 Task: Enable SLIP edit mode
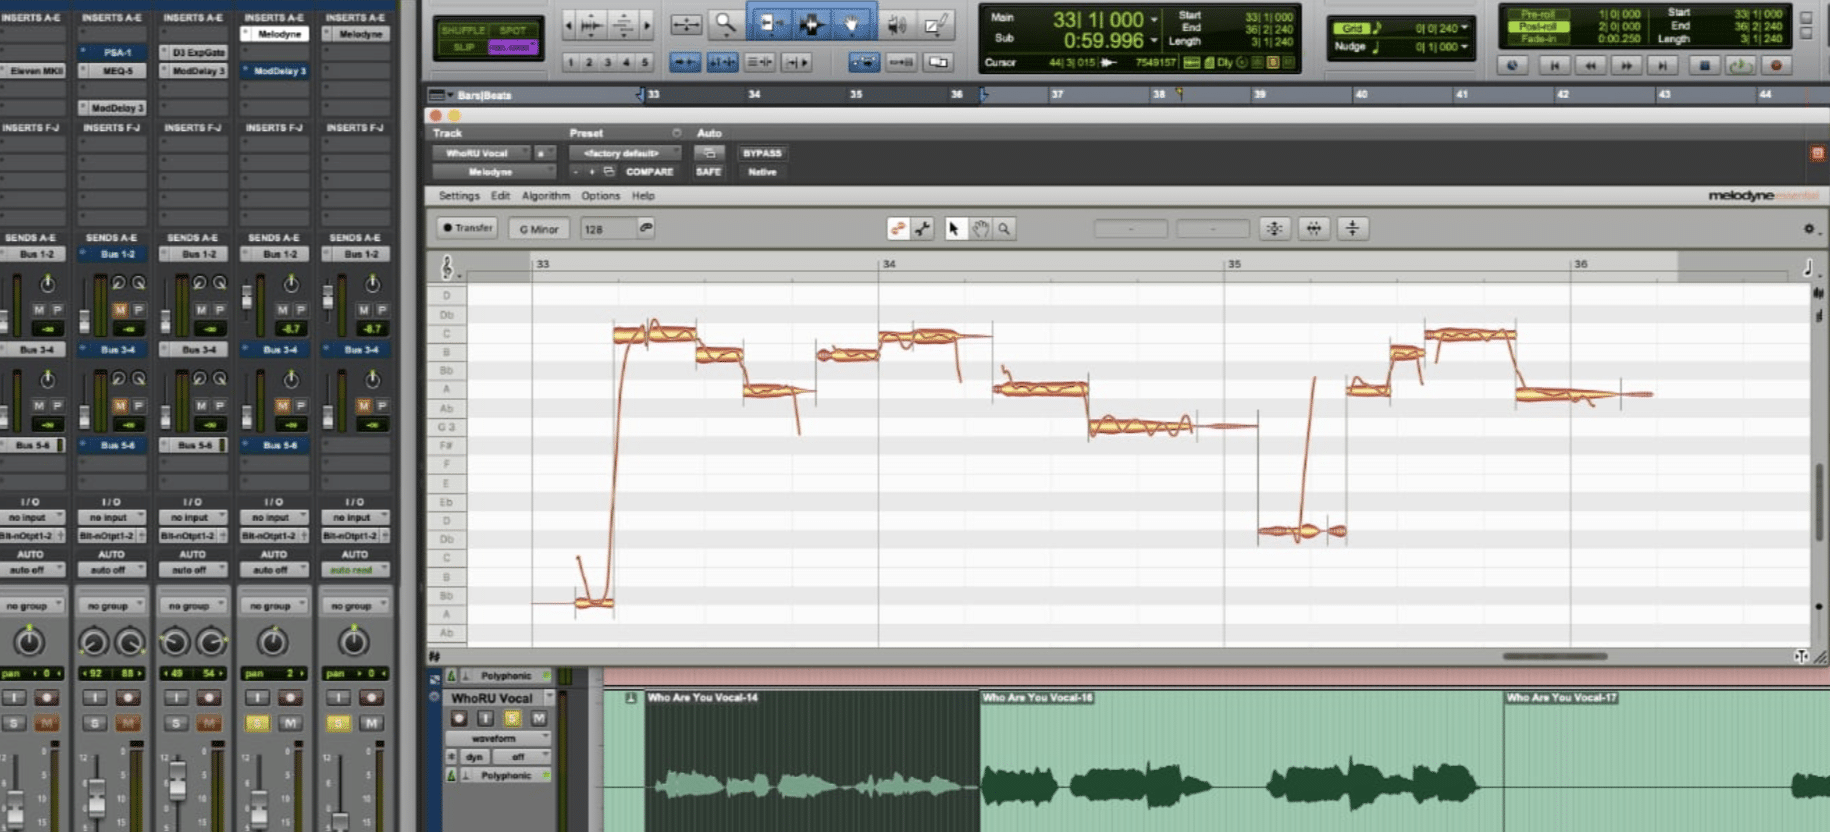click(463, 47)
